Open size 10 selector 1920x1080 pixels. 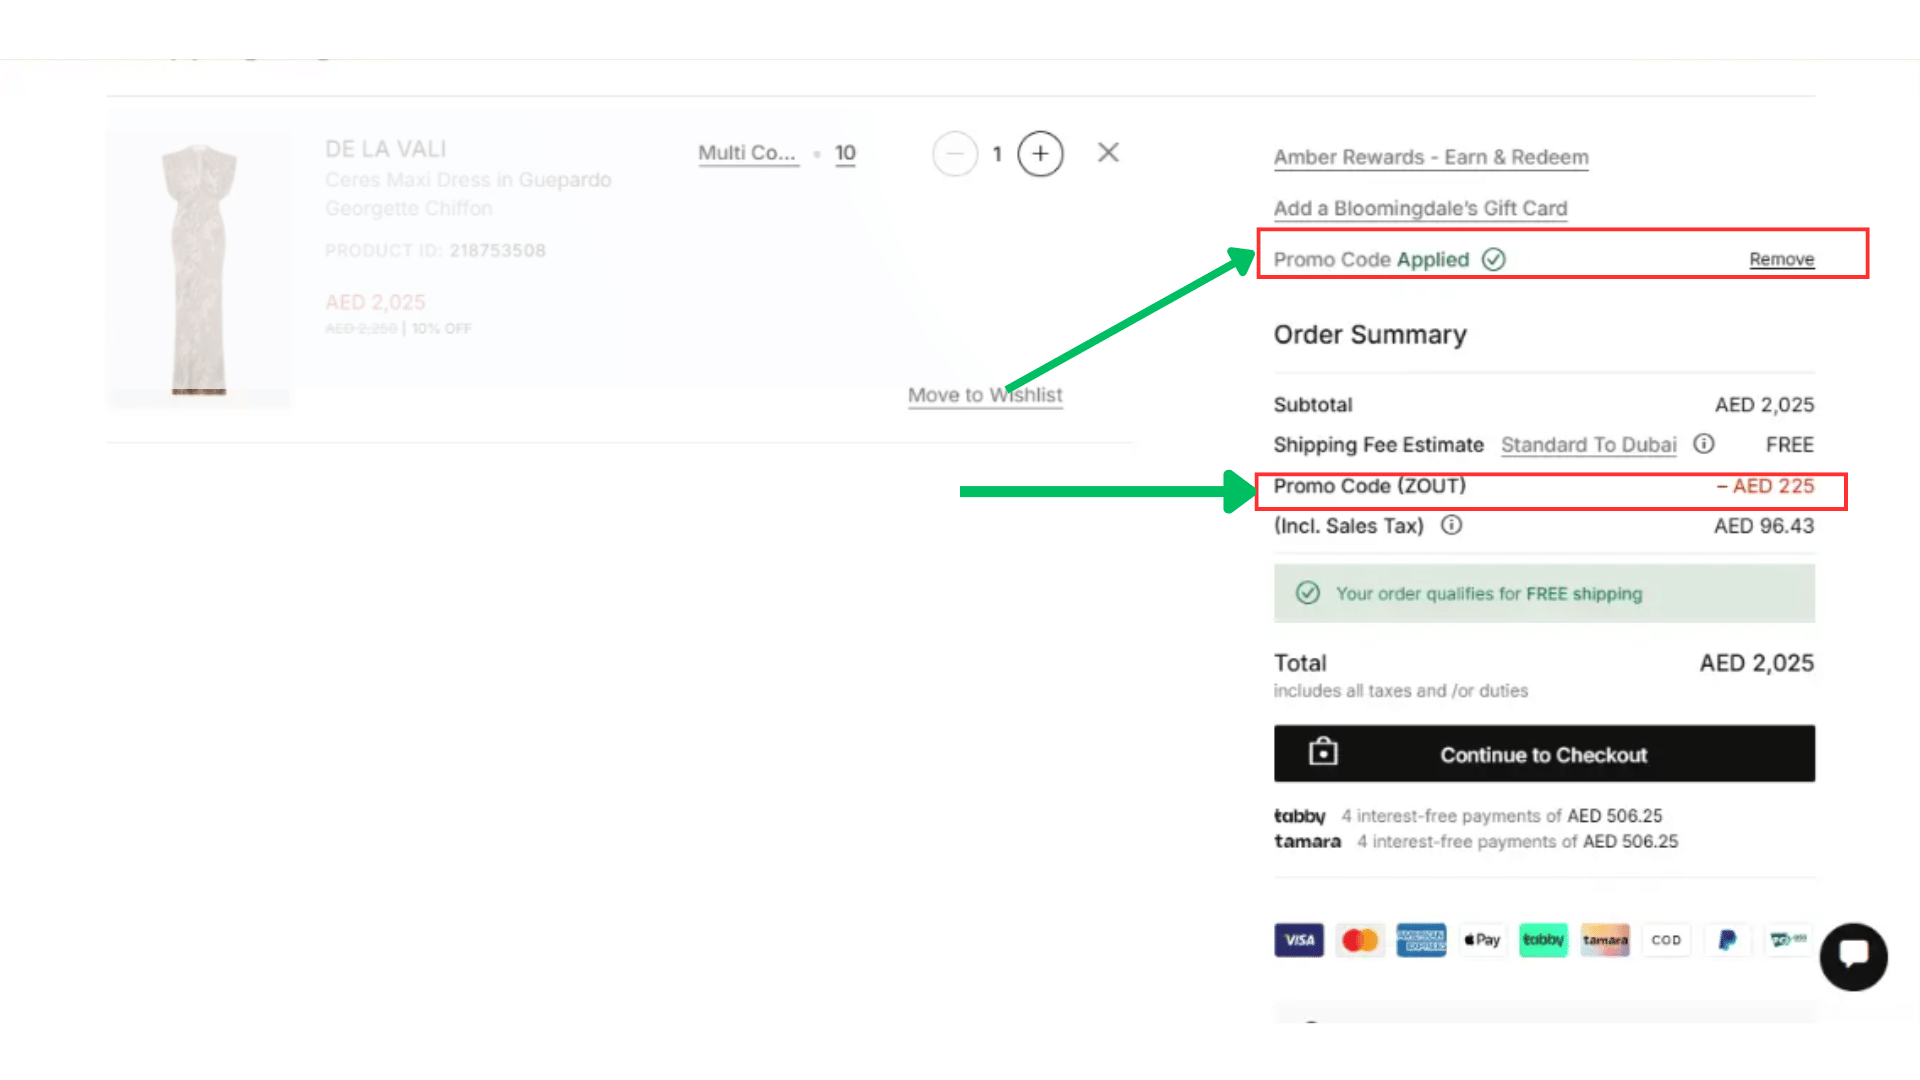[845, 153]
